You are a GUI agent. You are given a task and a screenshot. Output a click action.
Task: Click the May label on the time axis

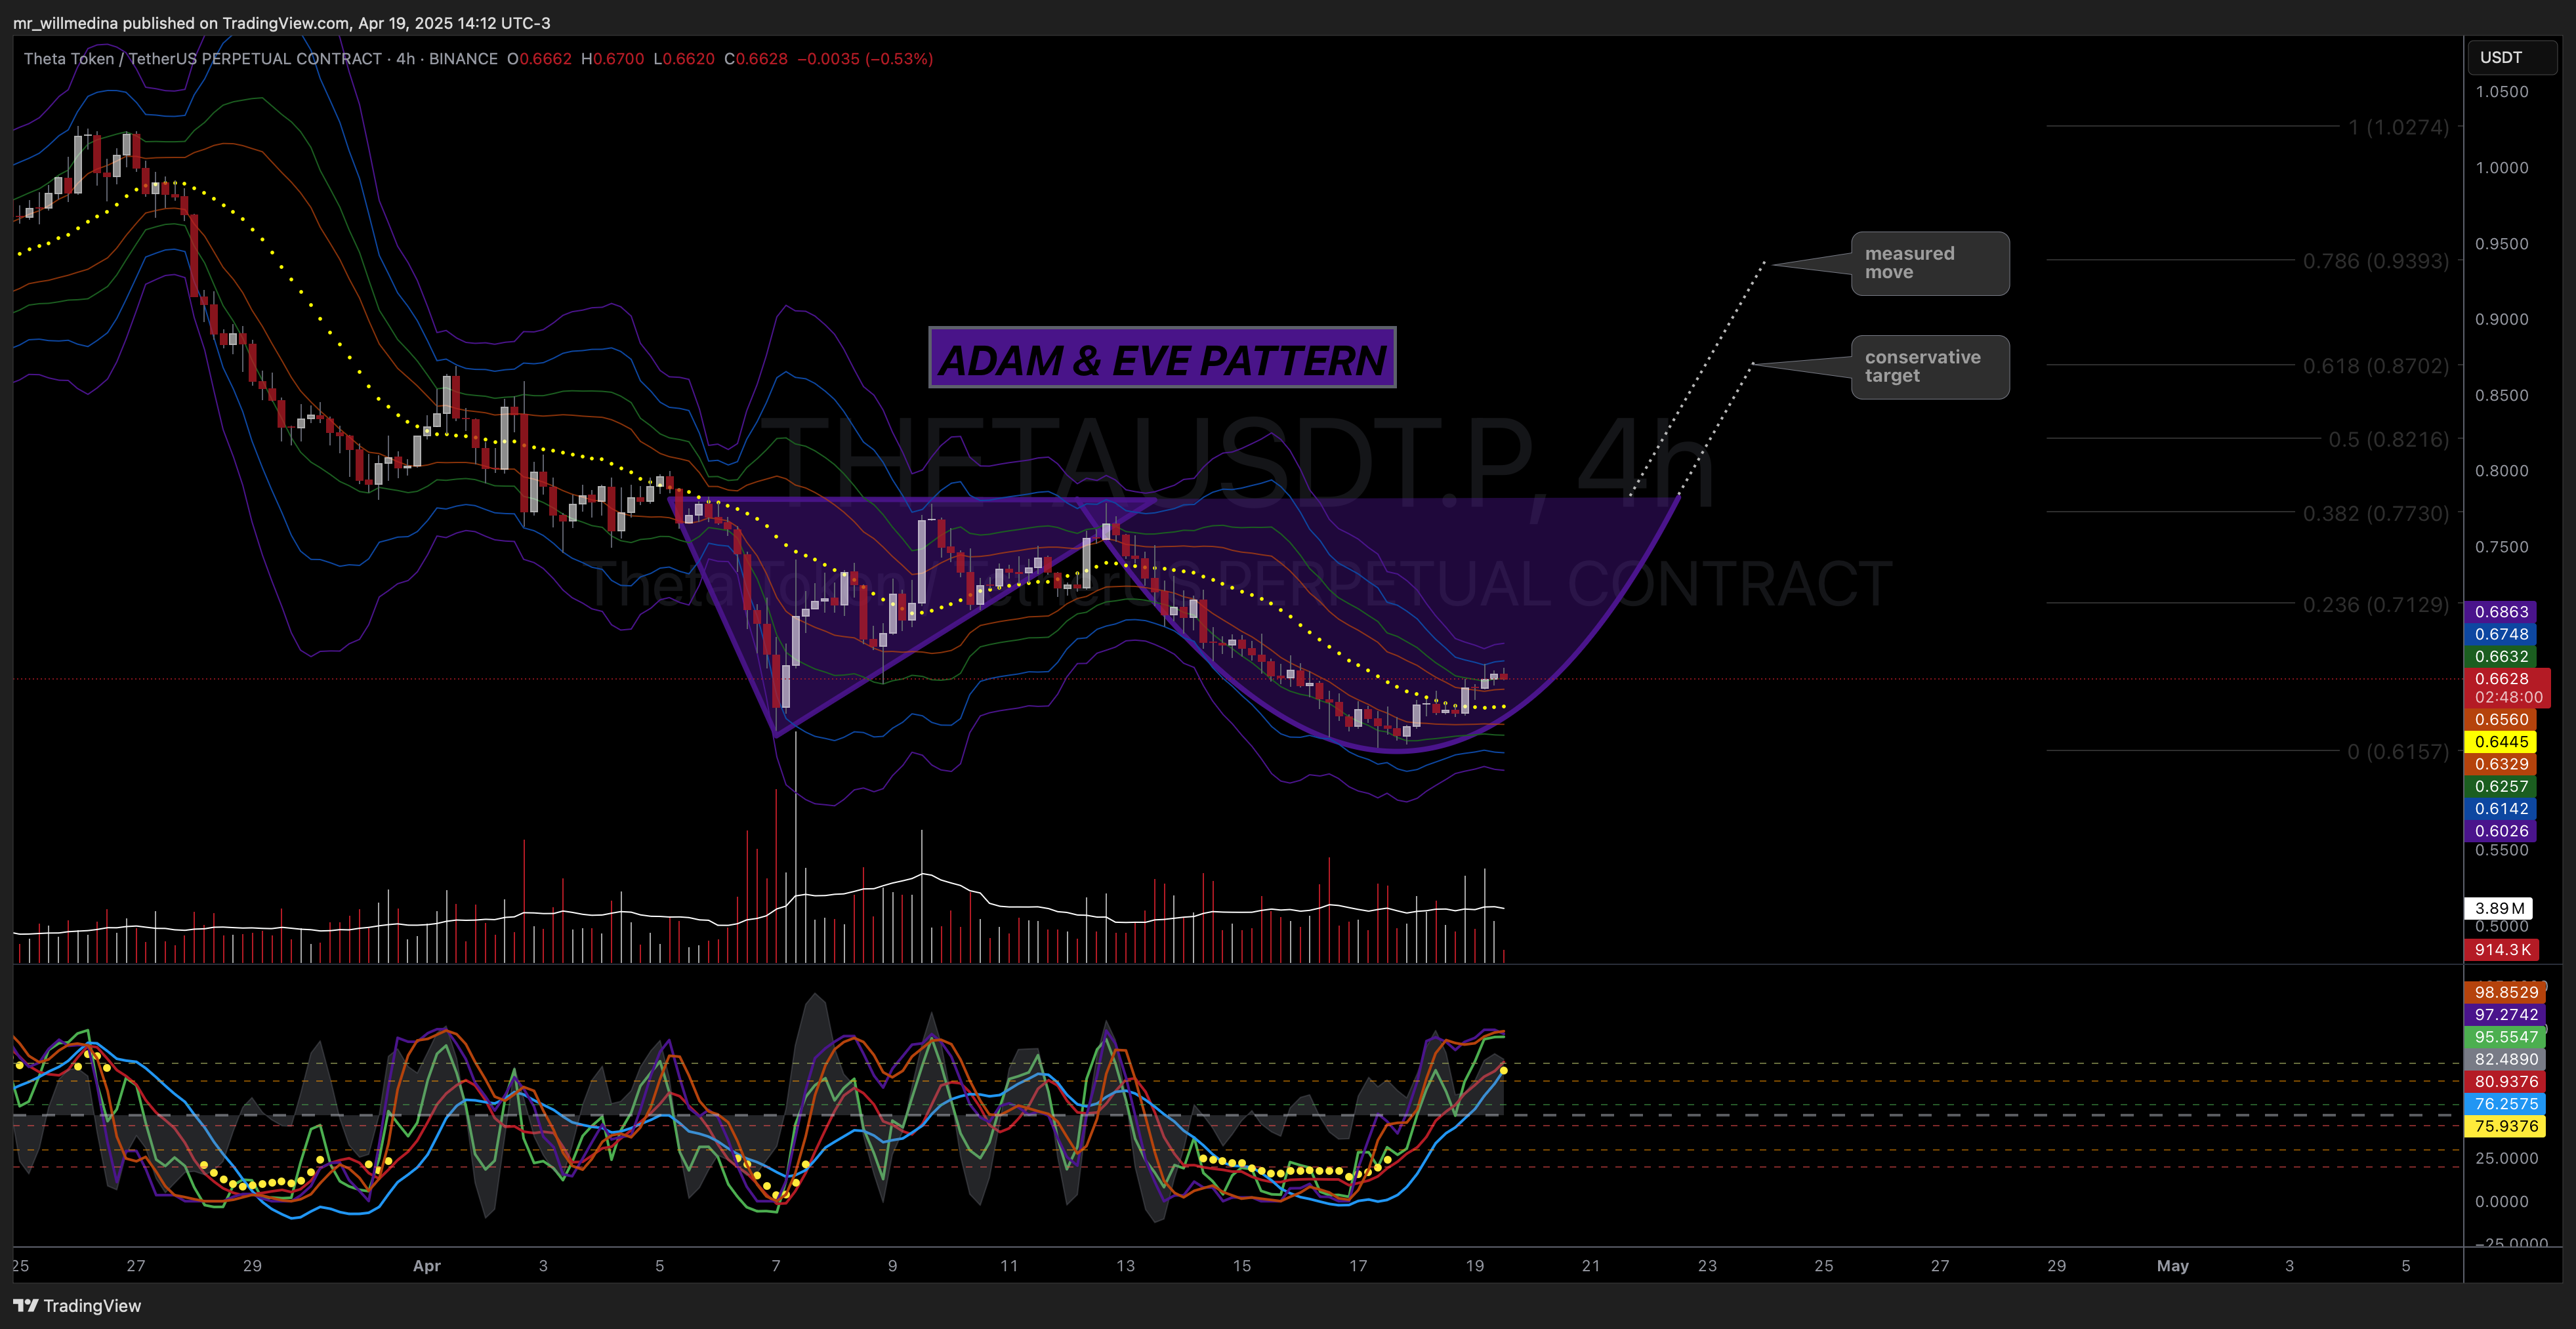2172,1266
